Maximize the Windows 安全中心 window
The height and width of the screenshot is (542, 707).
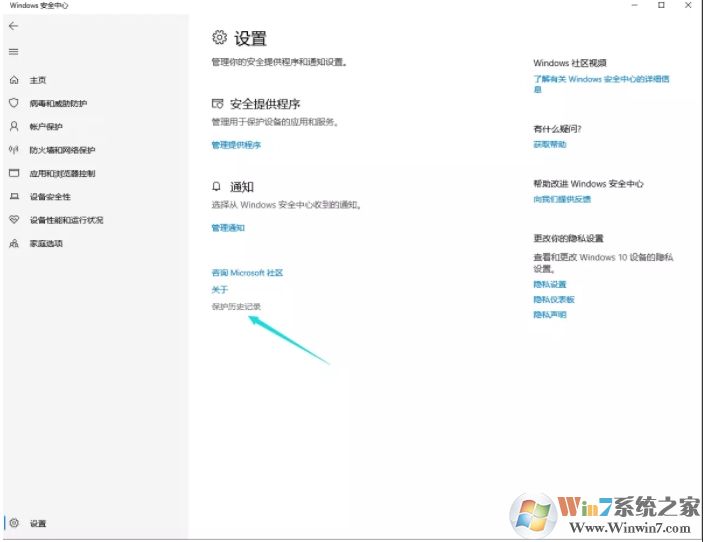point(661,5)
